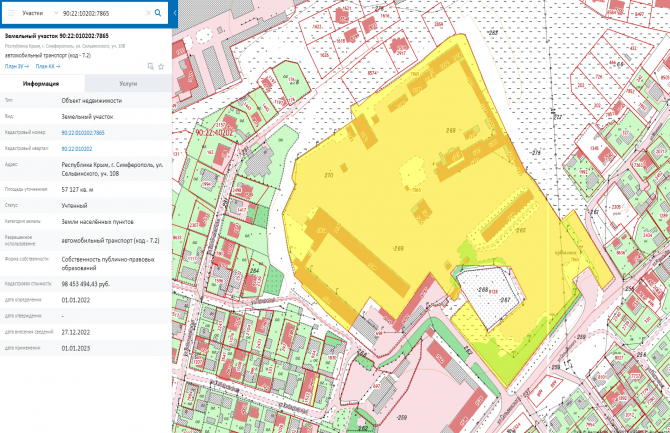Switch to the Услуги tab
The height and width of the screenshot is (433, 670).
[128, 84]
